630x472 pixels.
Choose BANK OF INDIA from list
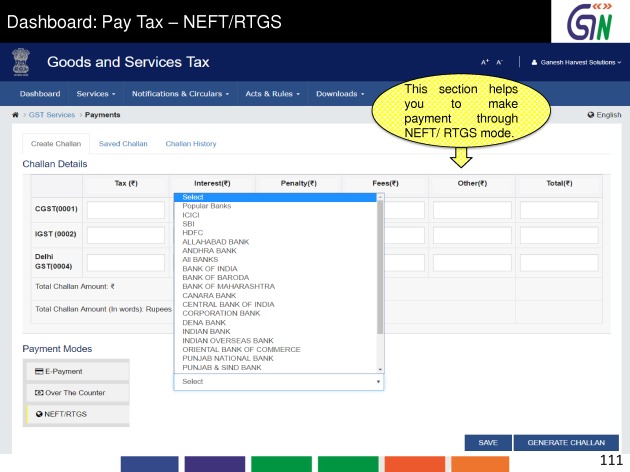click(x=276, y=269)
